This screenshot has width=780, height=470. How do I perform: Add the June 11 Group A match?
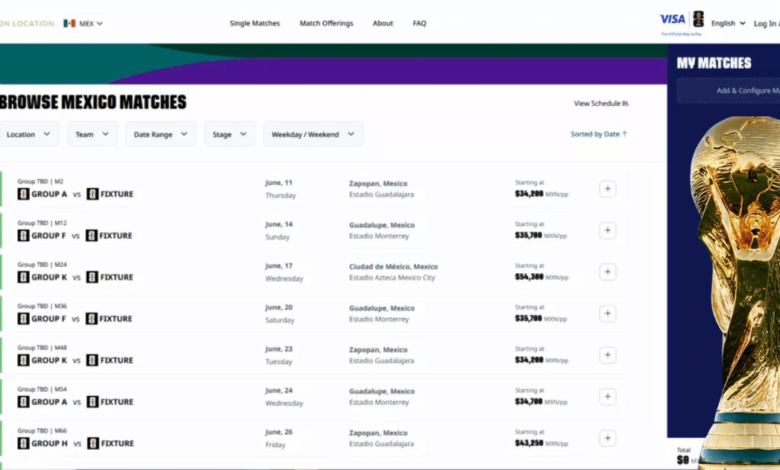tap(607, 189)
